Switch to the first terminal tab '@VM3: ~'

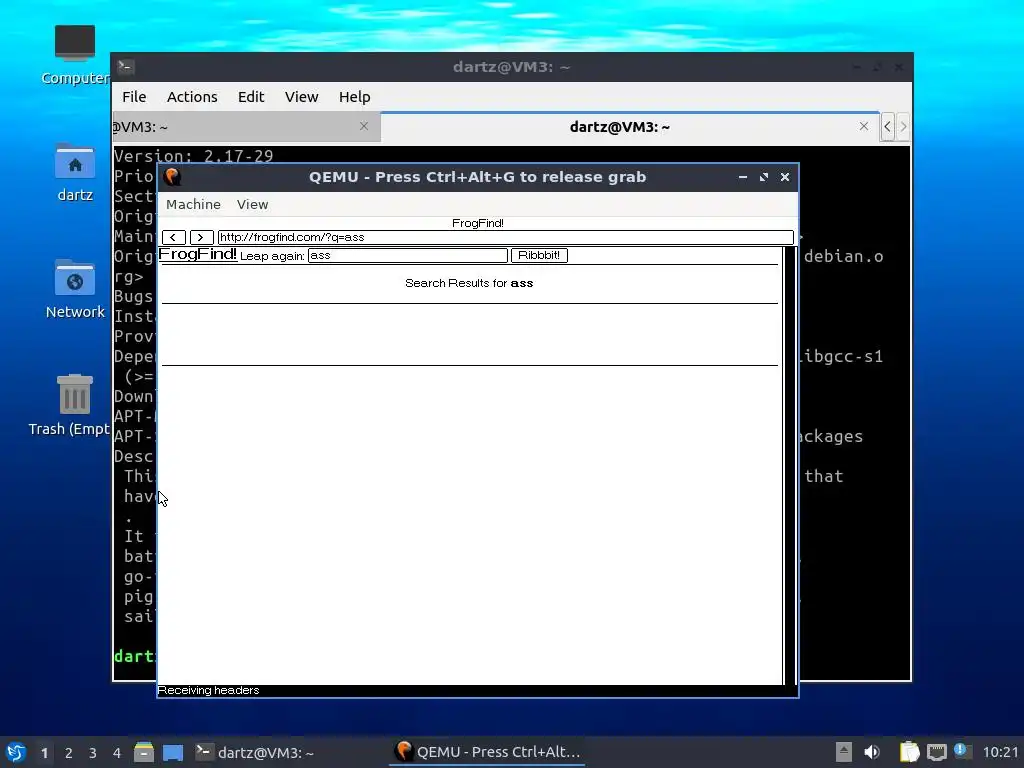pyautogui.click(x=246, y=127)
